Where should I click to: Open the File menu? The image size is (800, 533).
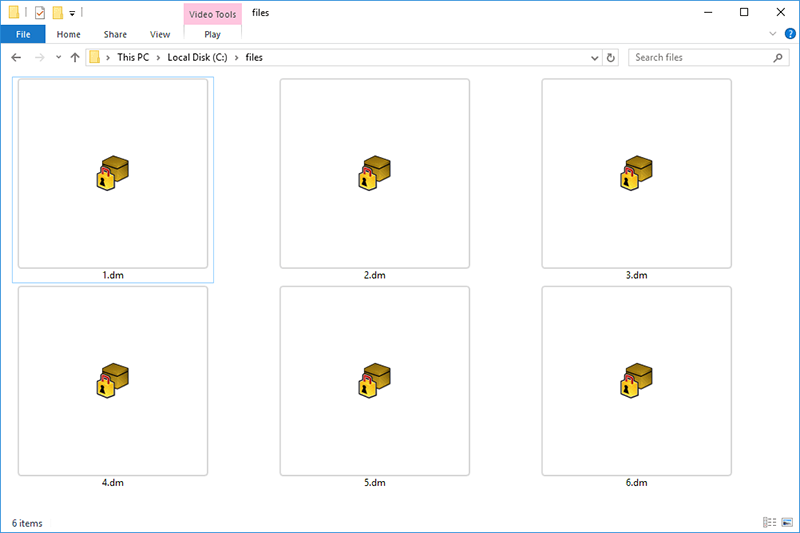coord(23,34)
